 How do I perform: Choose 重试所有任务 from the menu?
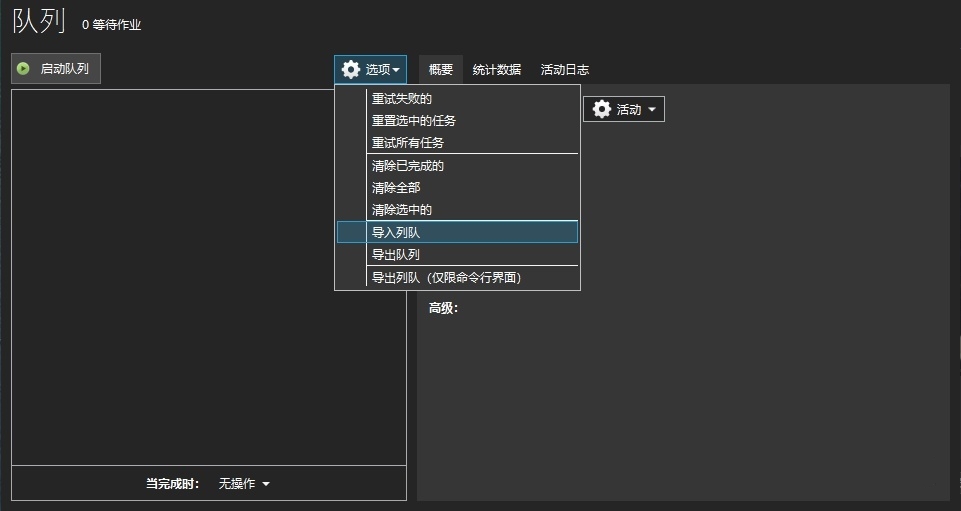[x=457, y=143]
